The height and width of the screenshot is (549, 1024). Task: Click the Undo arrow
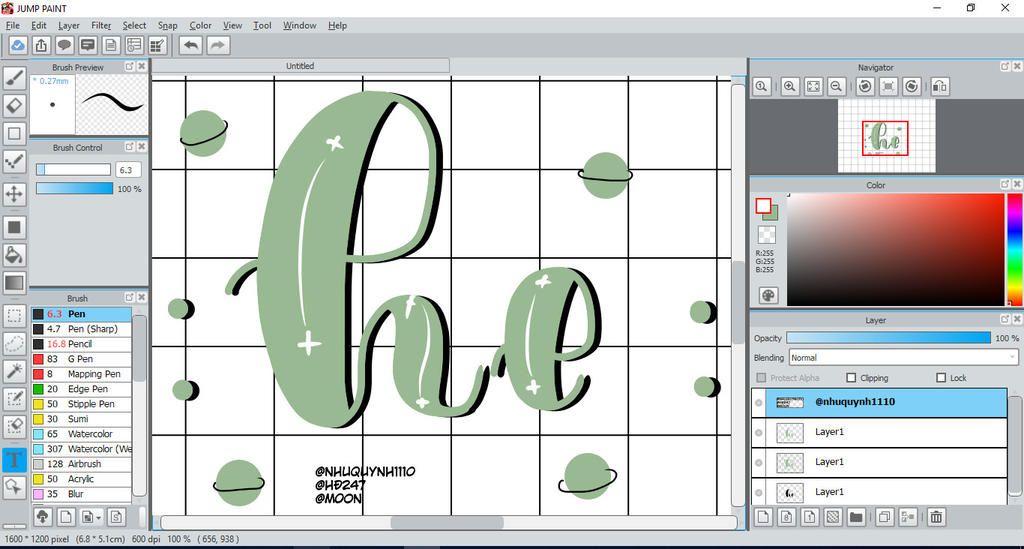tap(191, 45)
